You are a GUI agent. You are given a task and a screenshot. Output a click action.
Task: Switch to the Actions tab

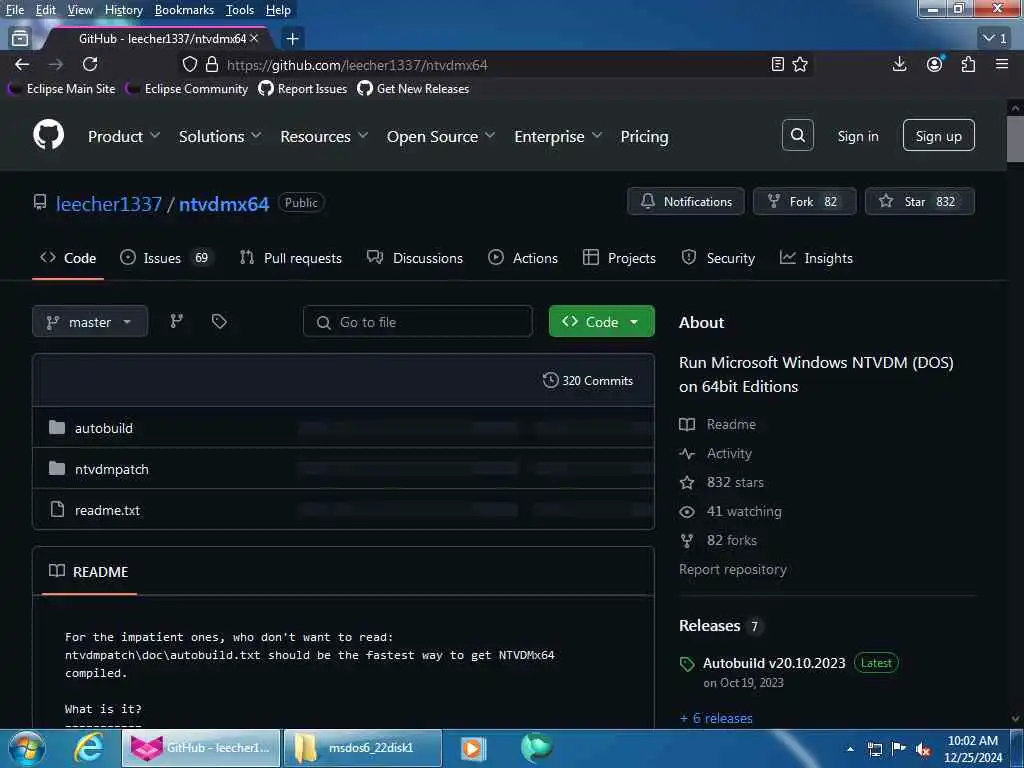coord(522,258)
